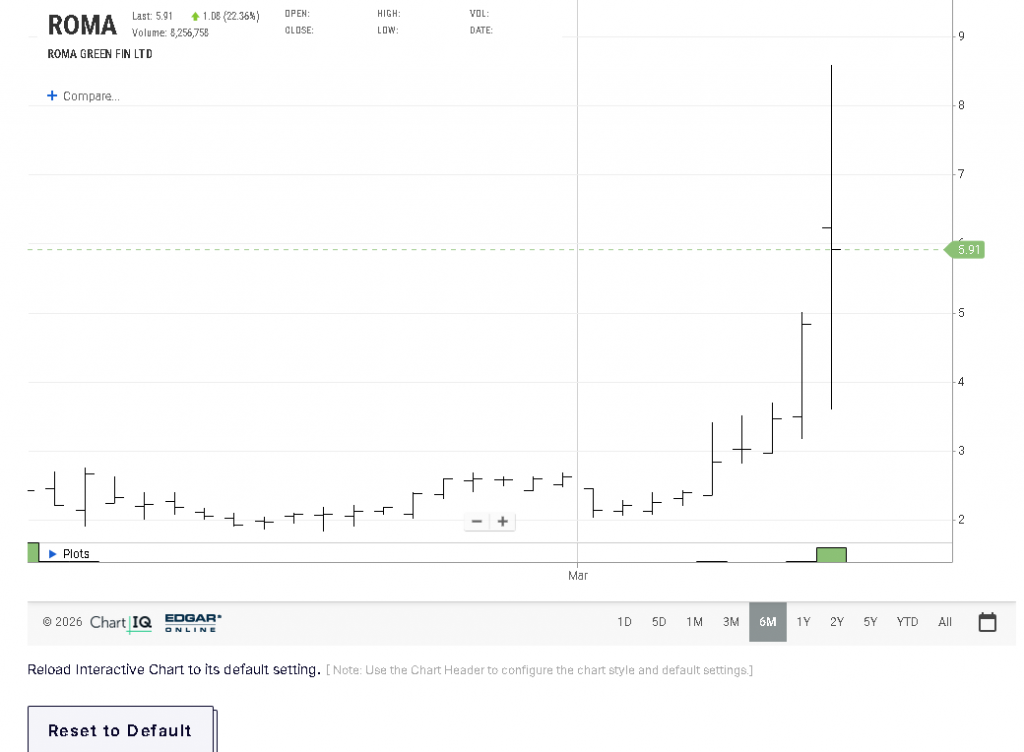Screen dimensions: 1024x752
Task: Expand the Plots panel
Action: pyautogui.click(x=68, y=553)
